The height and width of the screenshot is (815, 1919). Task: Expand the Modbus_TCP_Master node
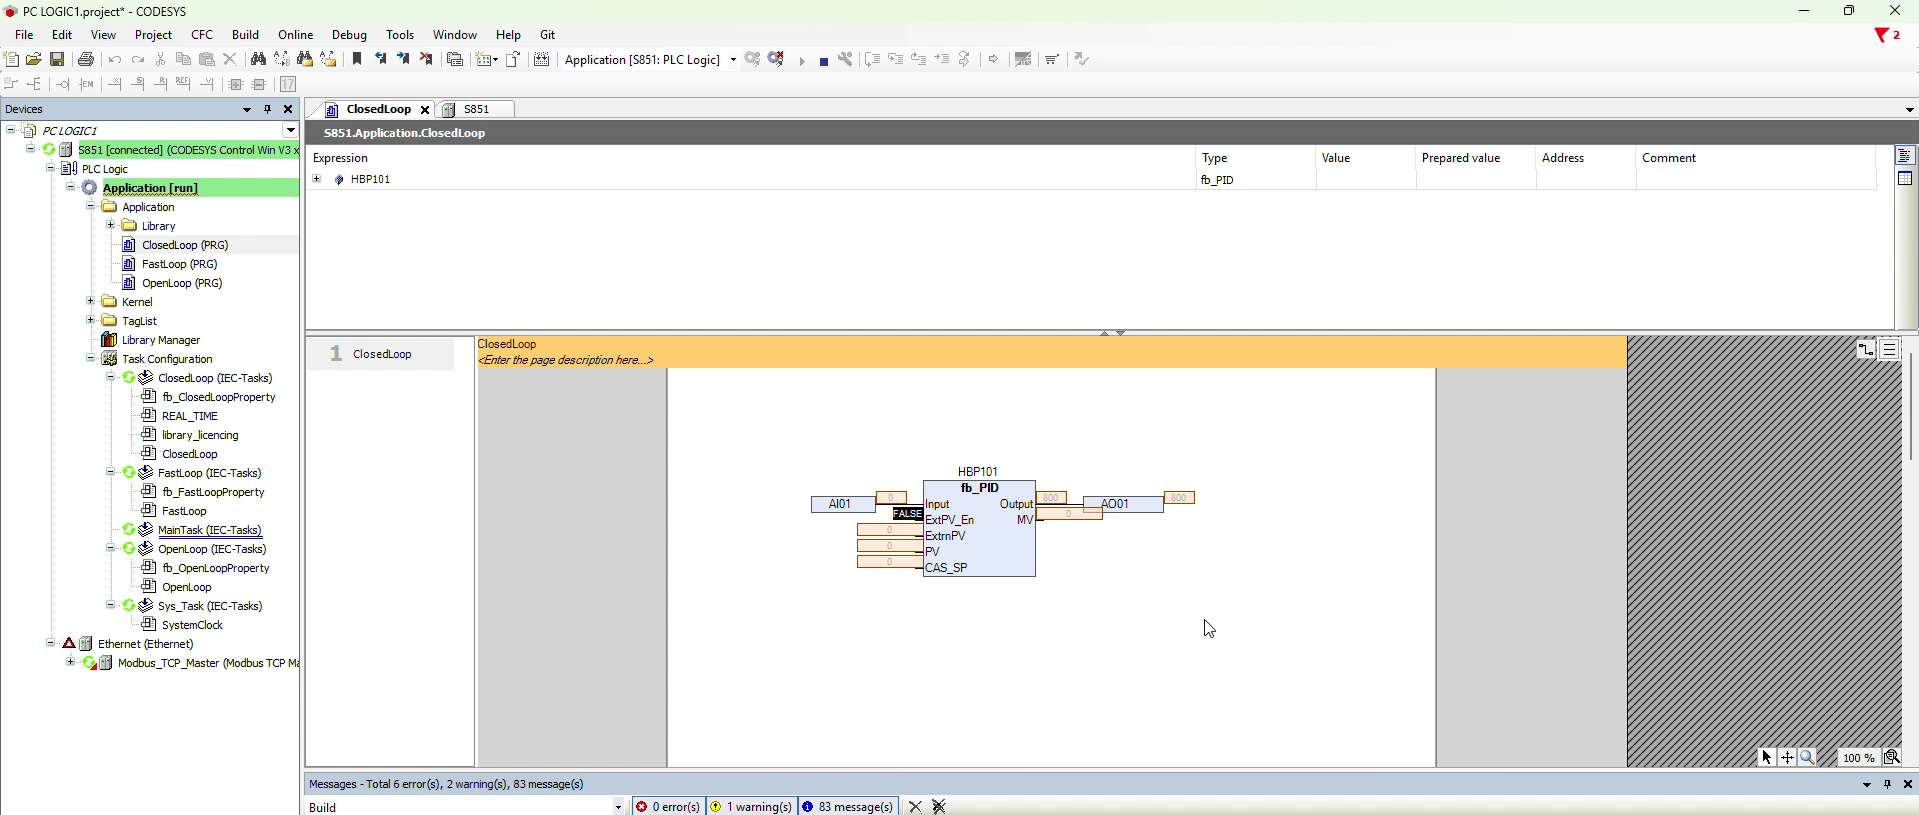[x=70, y=662]
